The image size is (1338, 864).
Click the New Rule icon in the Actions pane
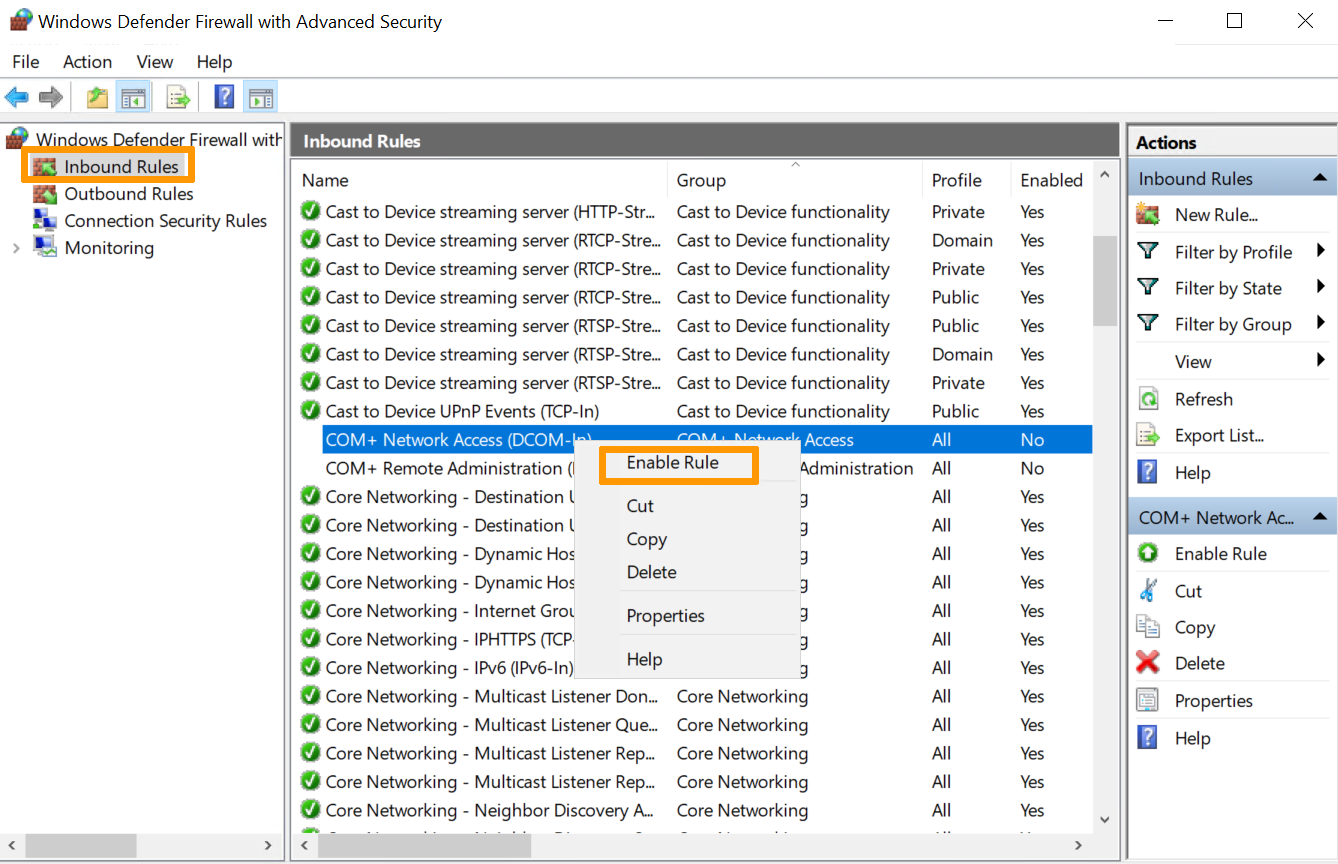(1148, 215)
